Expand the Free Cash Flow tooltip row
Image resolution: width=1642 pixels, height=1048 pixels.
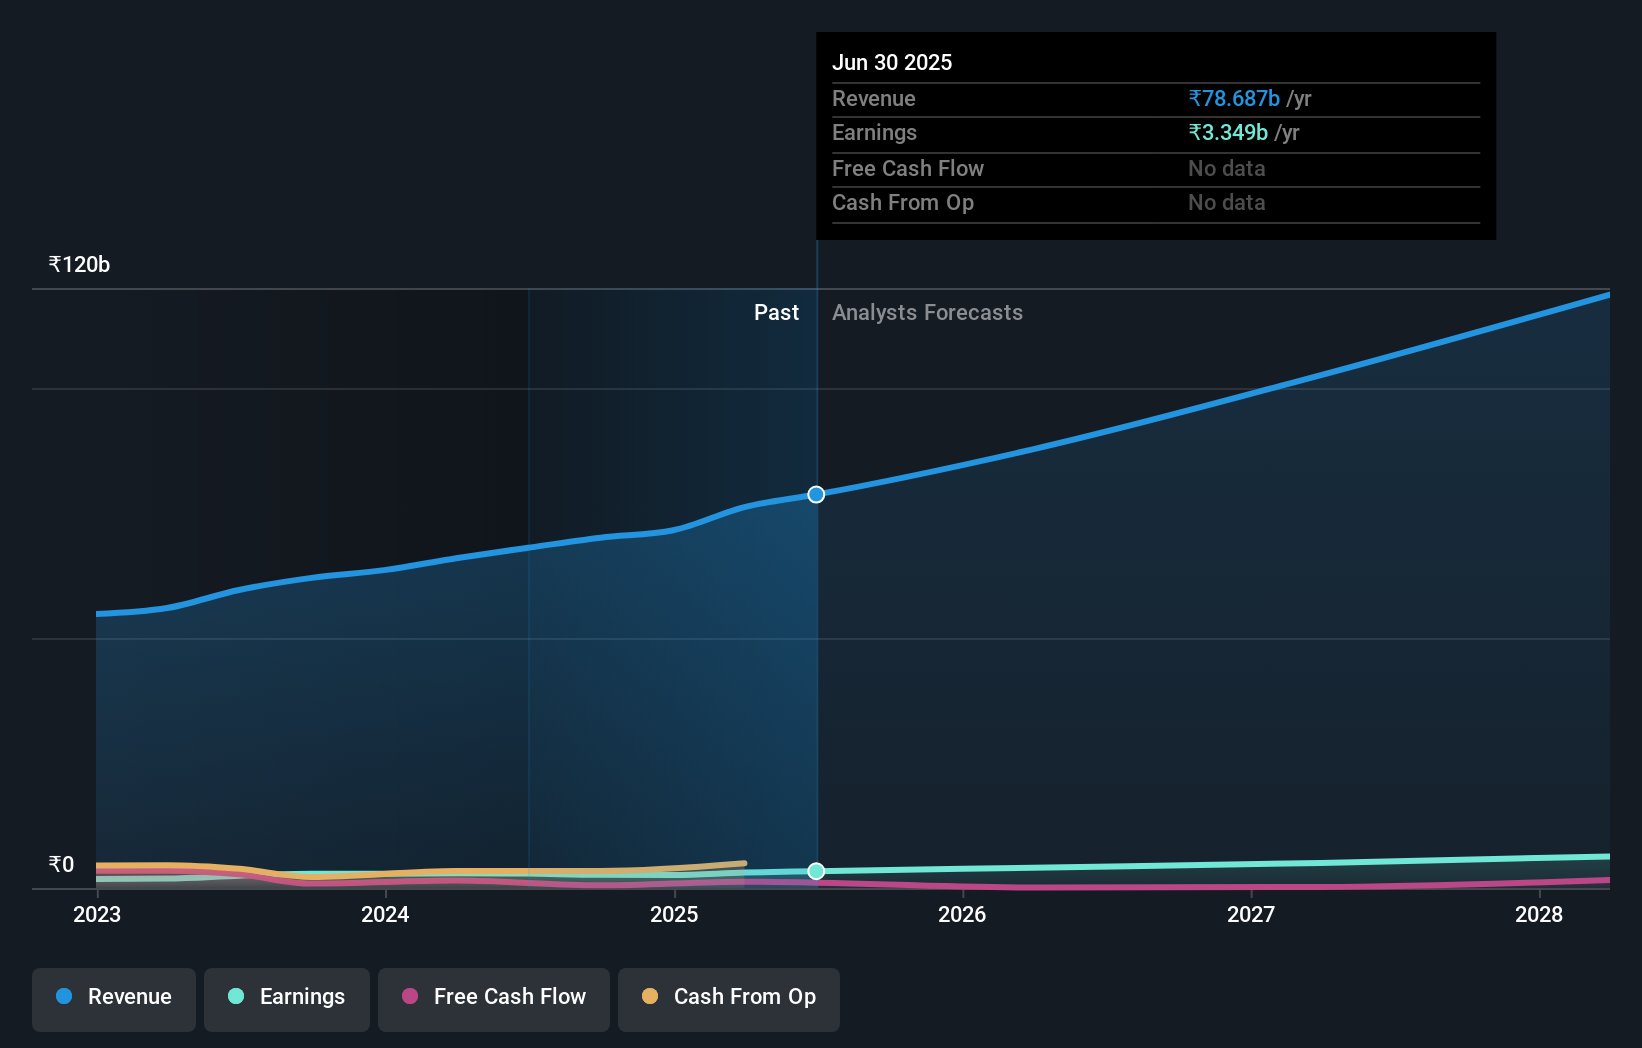[1155, 168]
